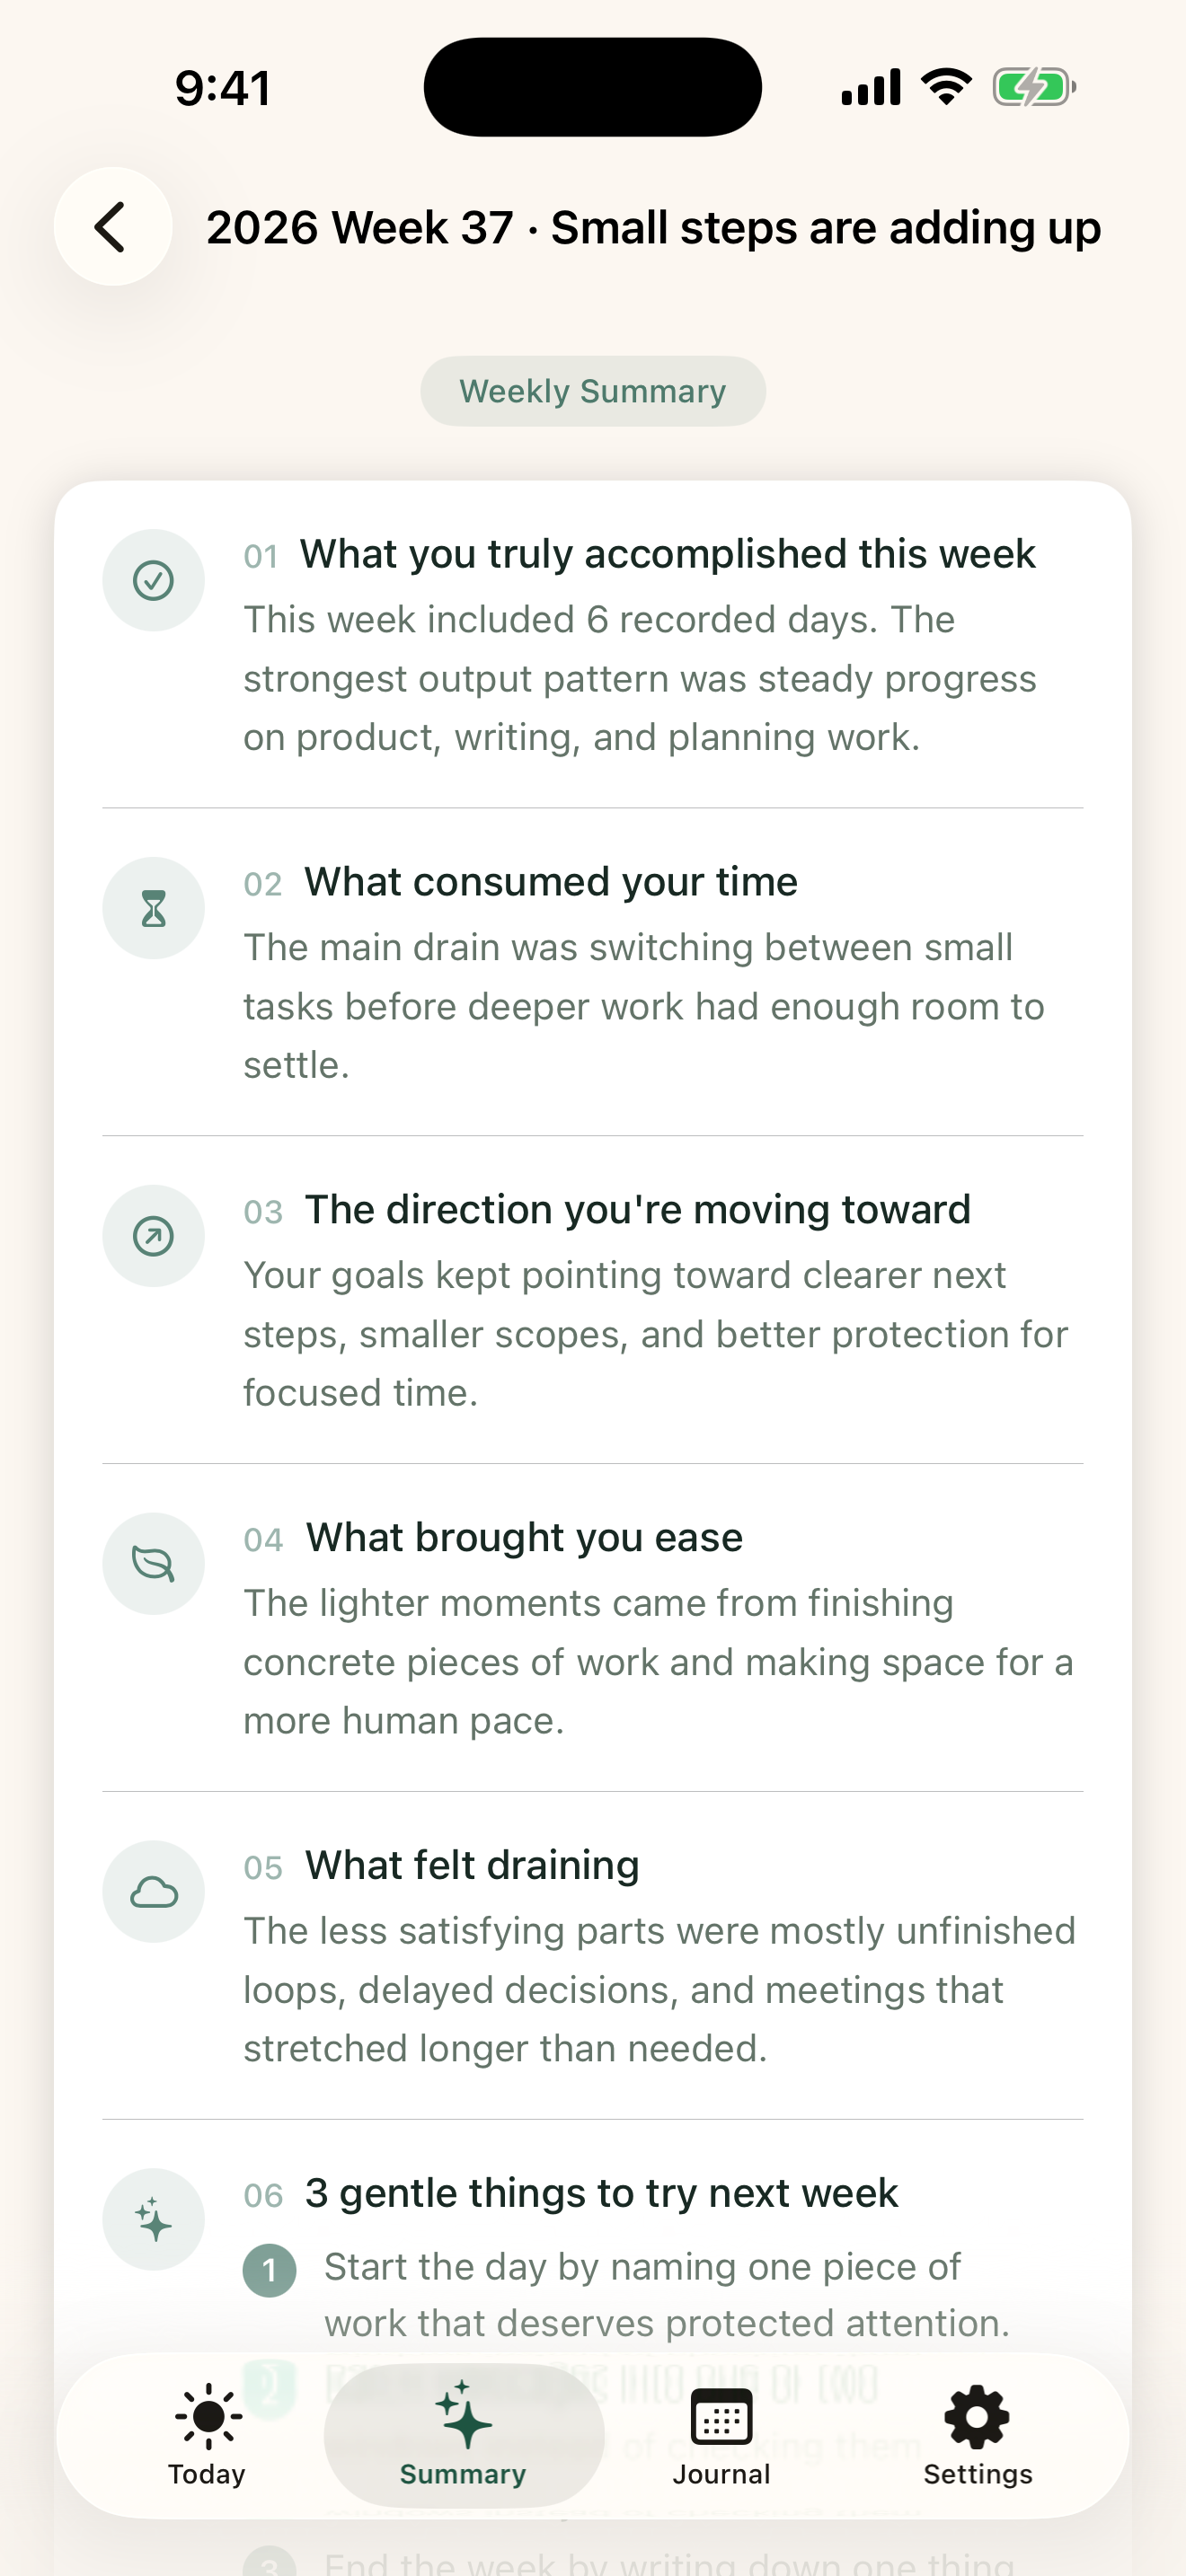Click the hourglass icon for time consumed

[153, 908]
